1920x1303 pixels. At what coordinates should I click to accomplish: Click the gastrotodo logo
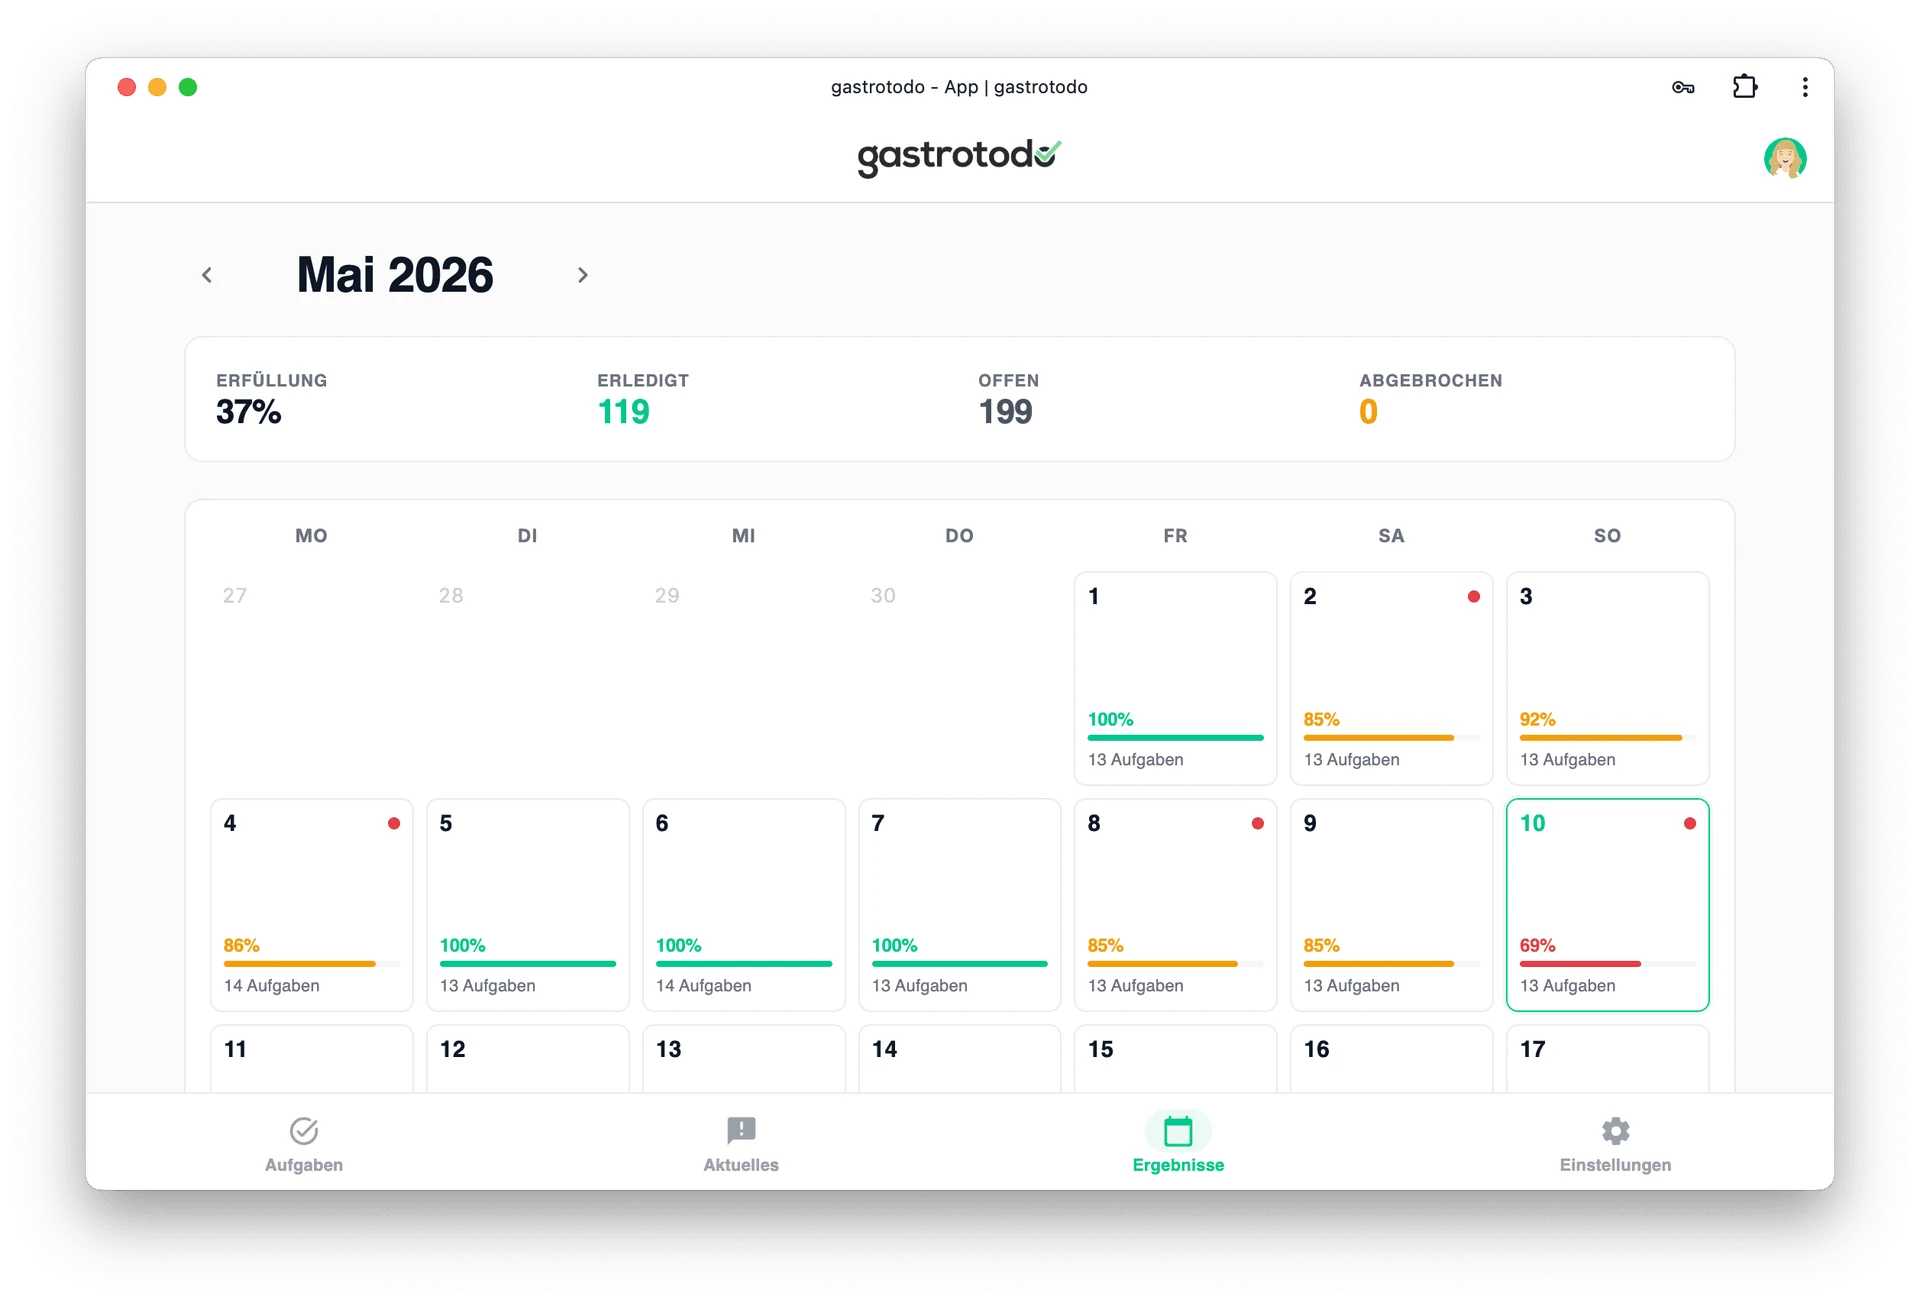click(x=959, y=156)
